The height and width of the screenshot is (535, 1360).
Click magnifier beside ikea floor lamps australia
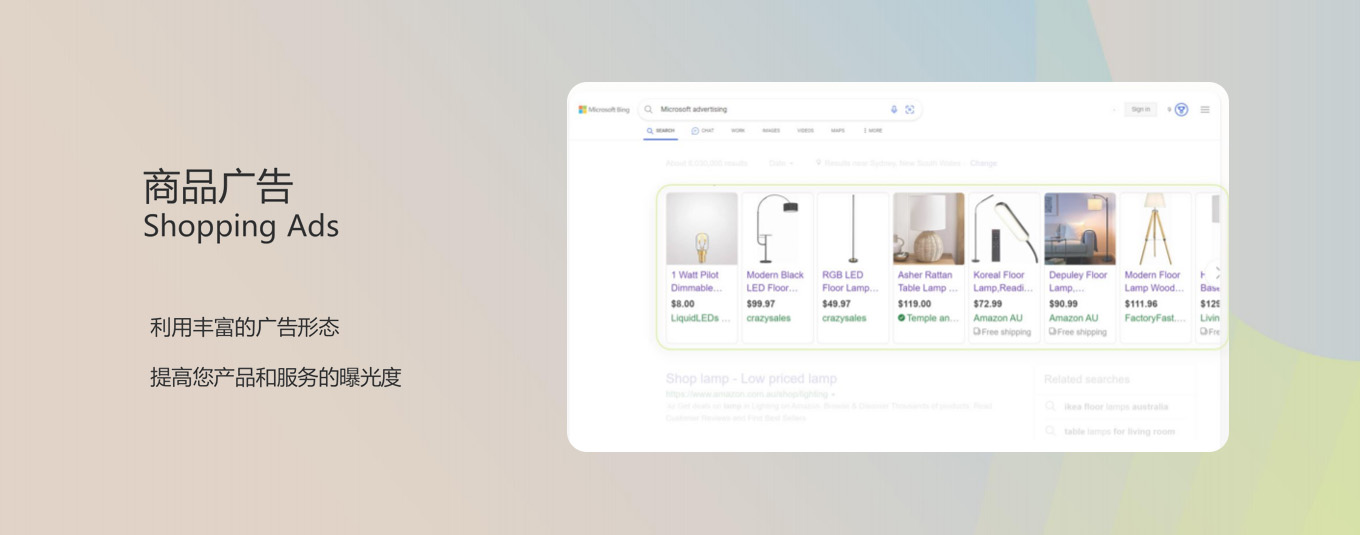coord(1050,407)
